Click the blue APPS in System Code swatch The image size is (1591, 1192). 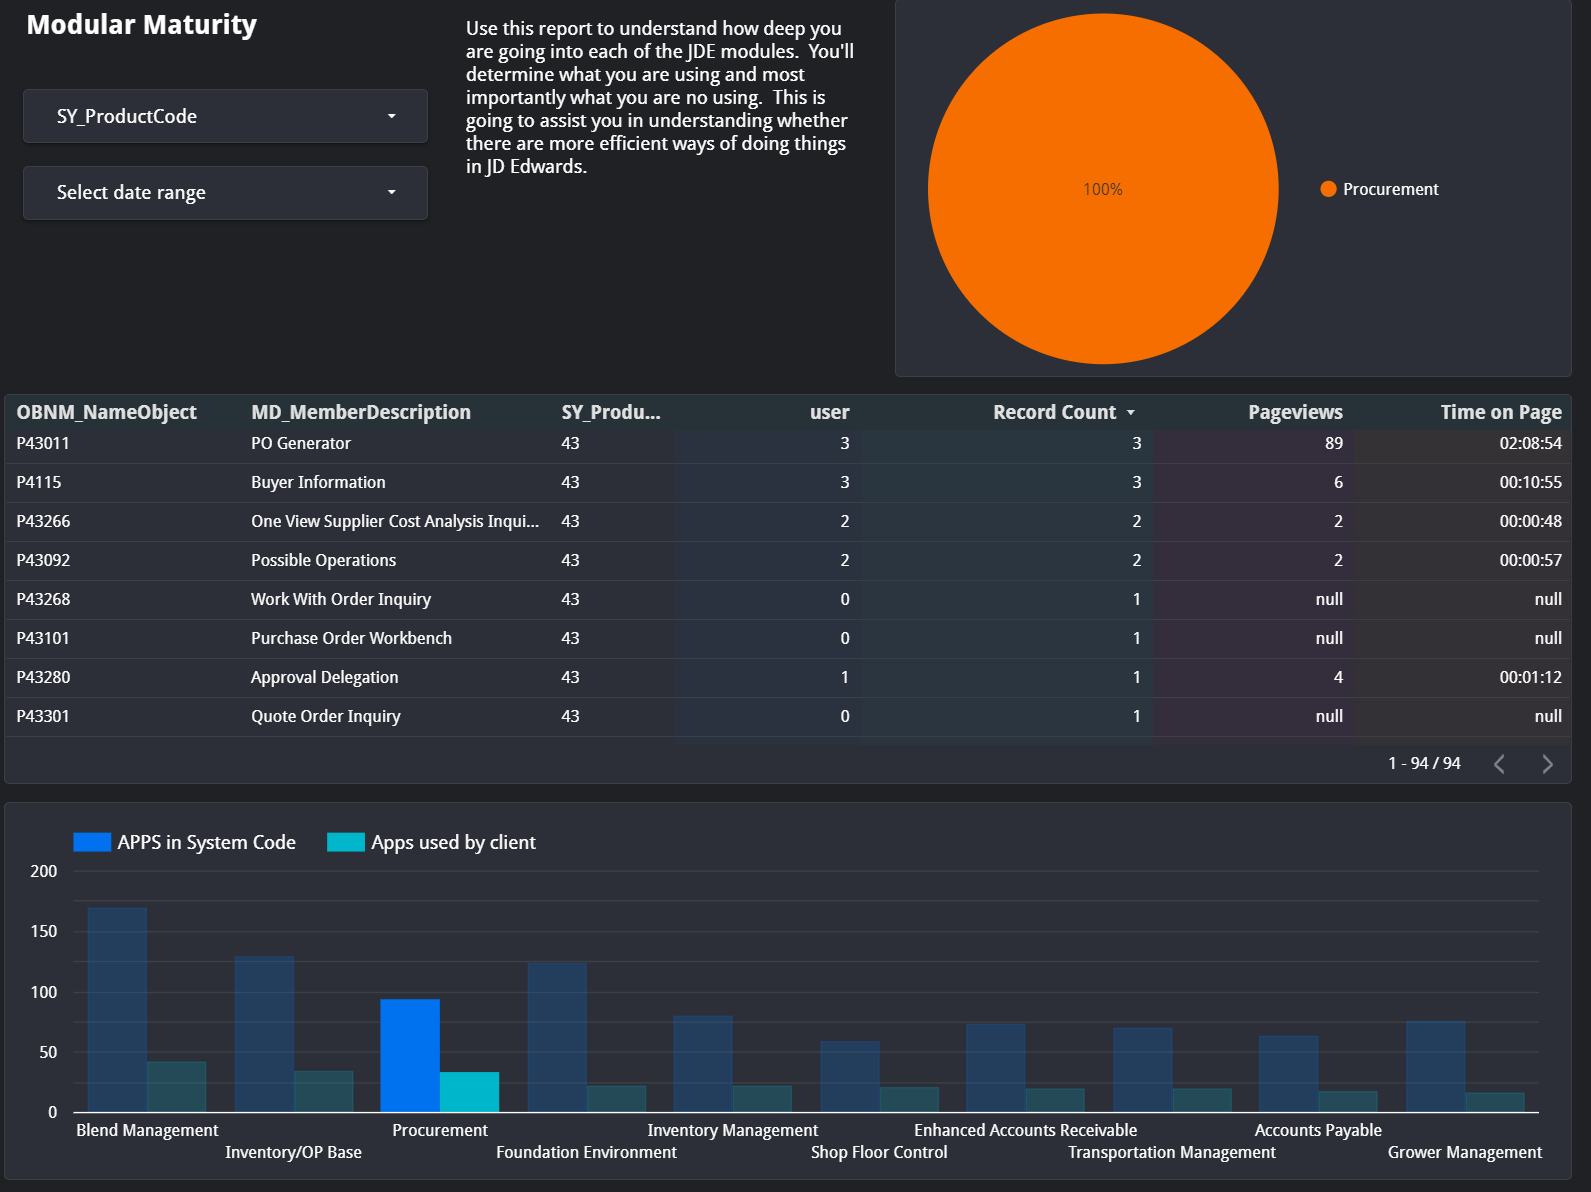(92, 842)
